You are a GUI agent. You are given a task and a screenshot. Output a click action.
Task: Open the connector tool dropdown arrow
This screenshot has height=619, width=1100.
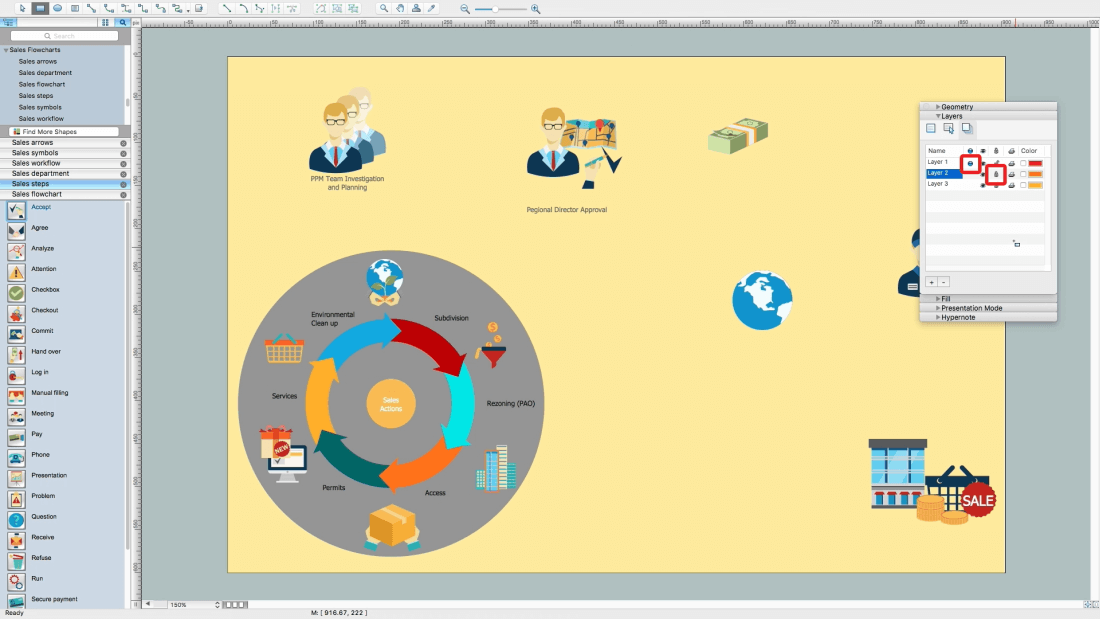point(188,10)
